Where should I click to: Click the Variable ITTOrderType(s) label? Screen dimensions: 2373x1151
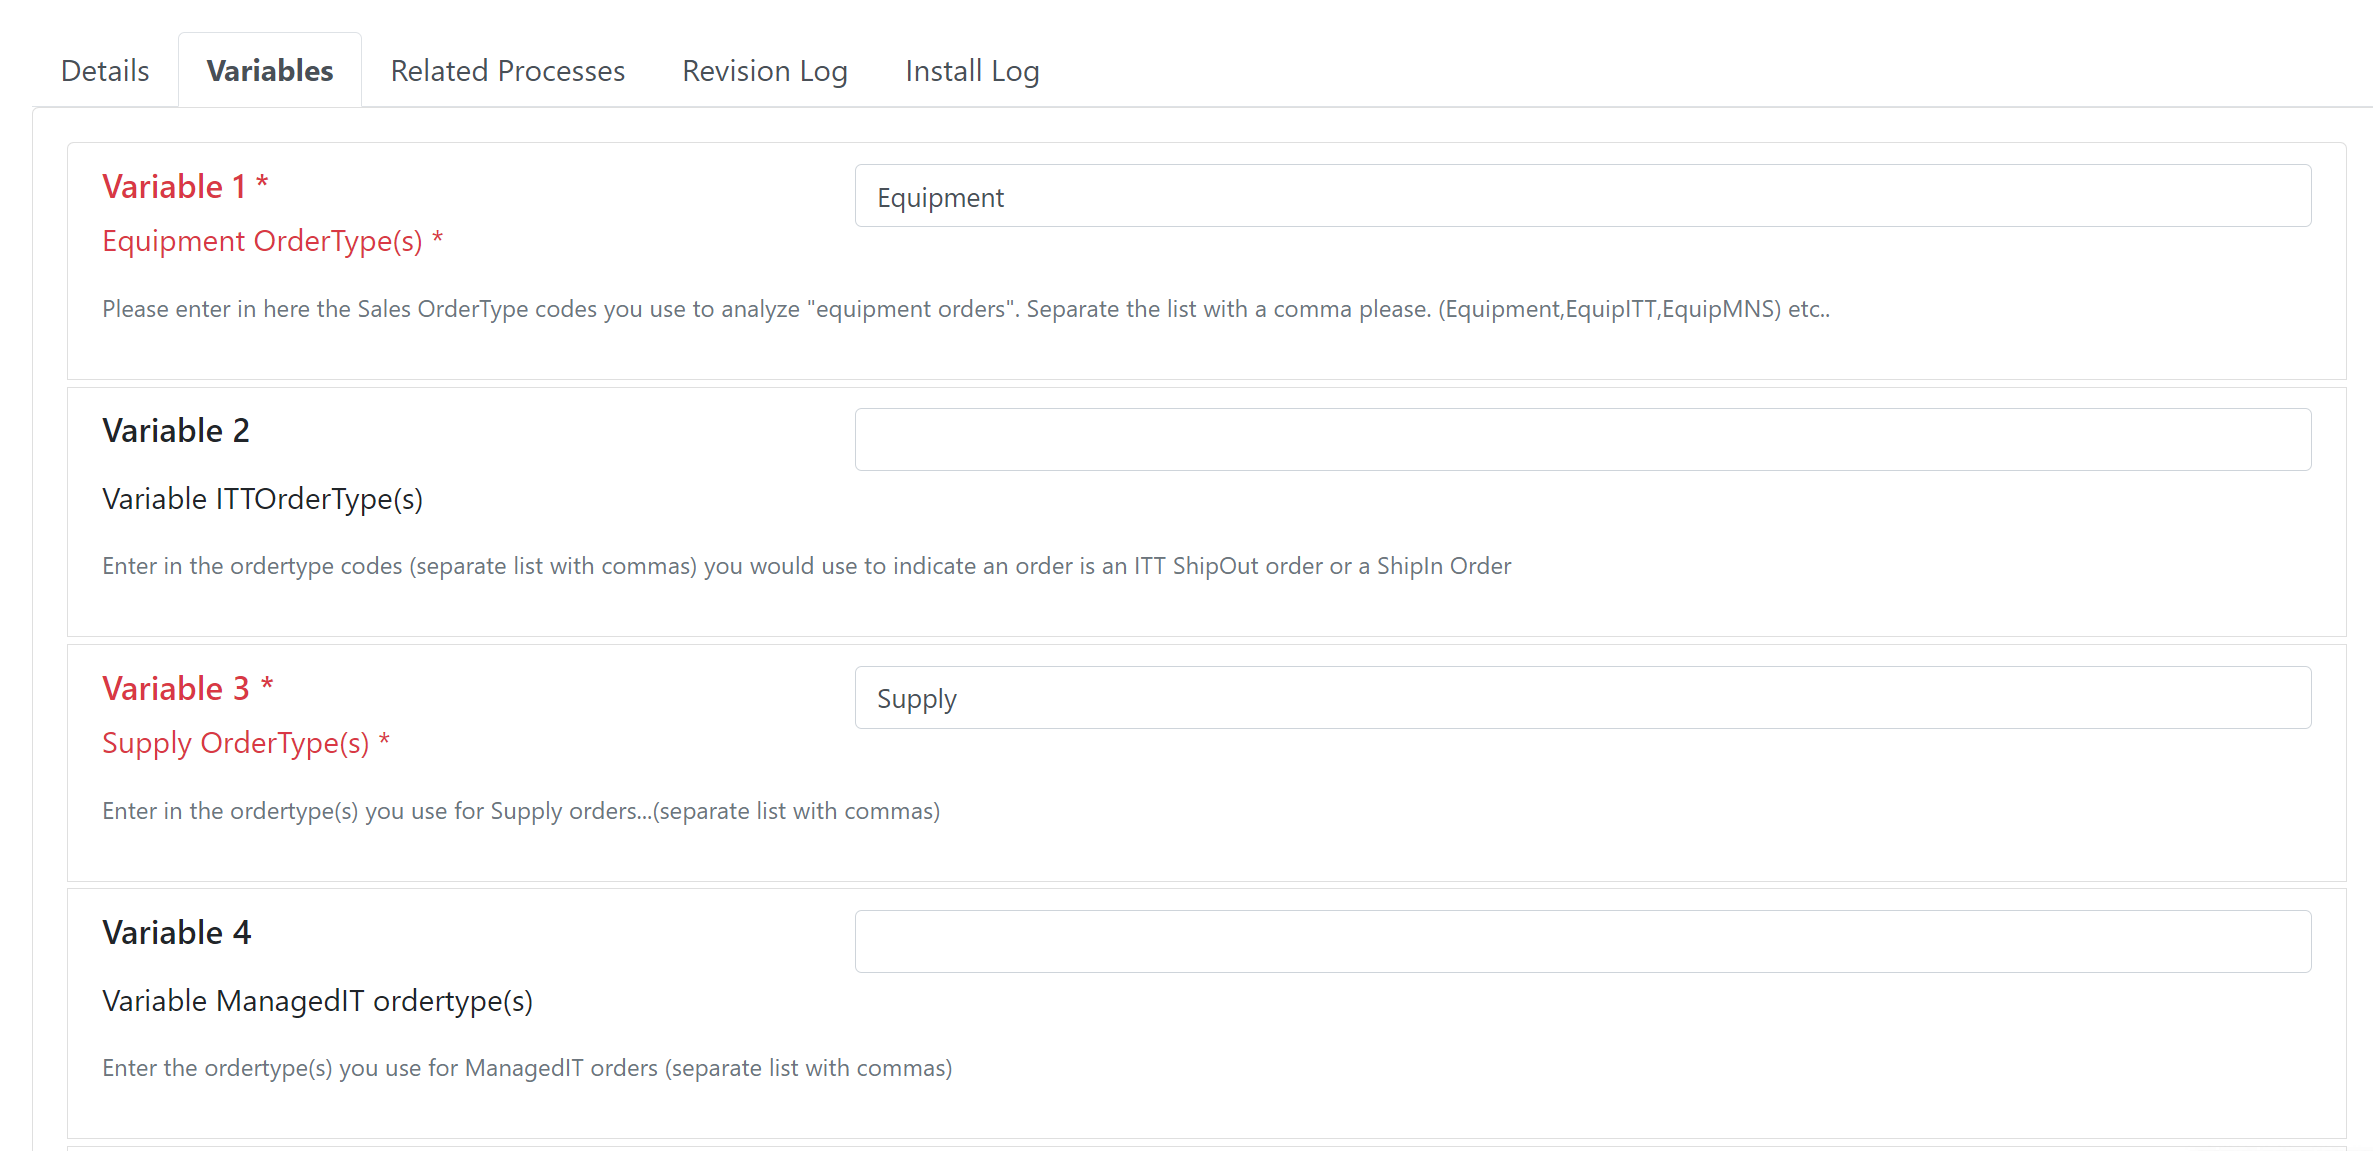point(263,499)
